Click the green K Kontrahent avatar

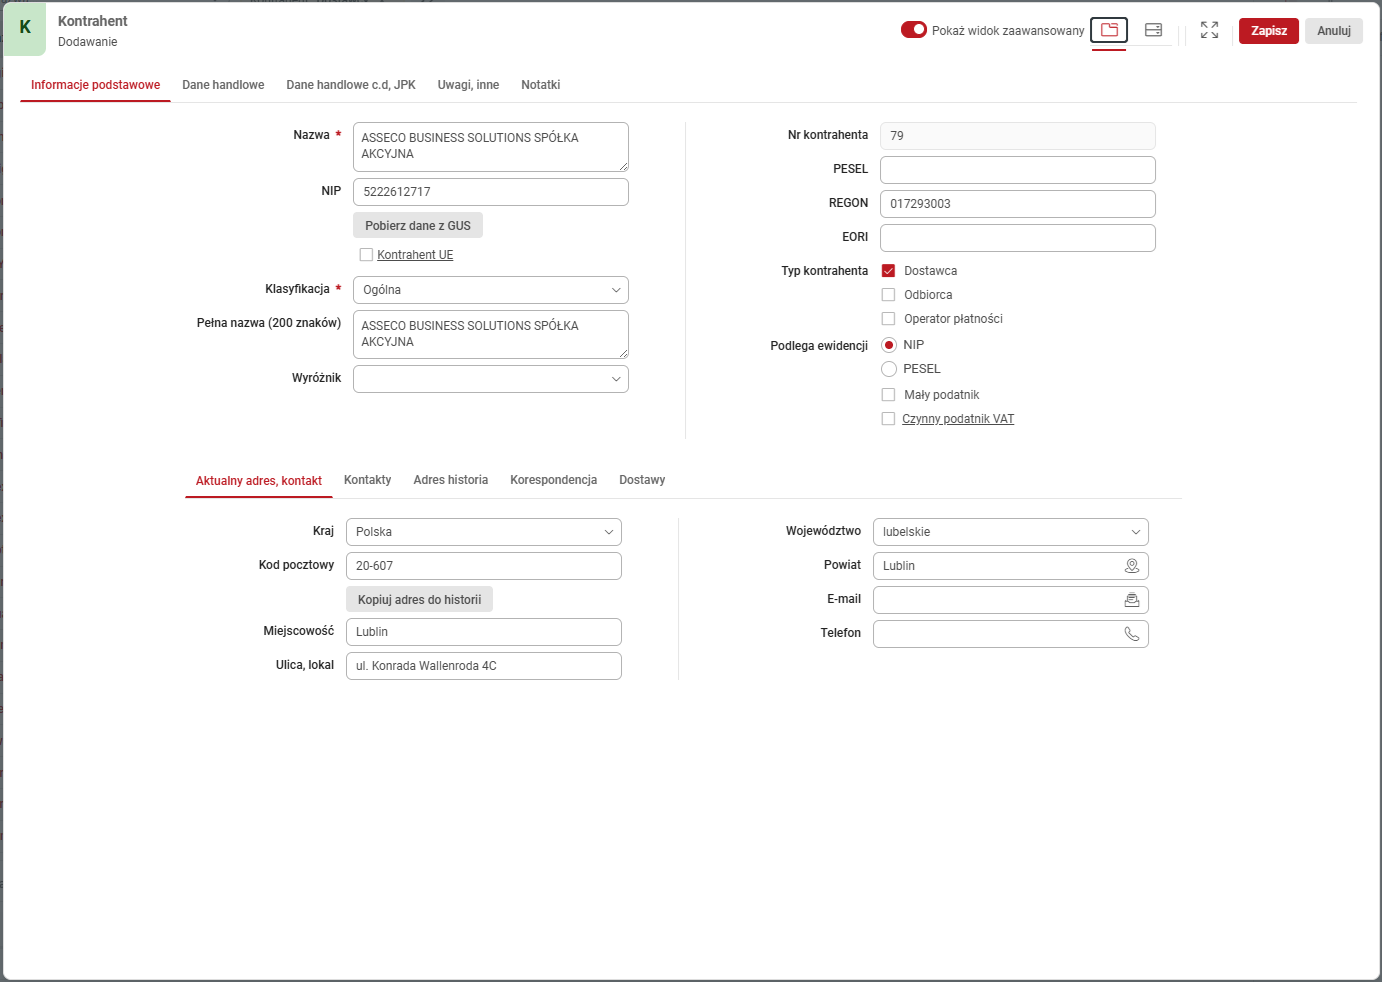(x=25, y=29)
